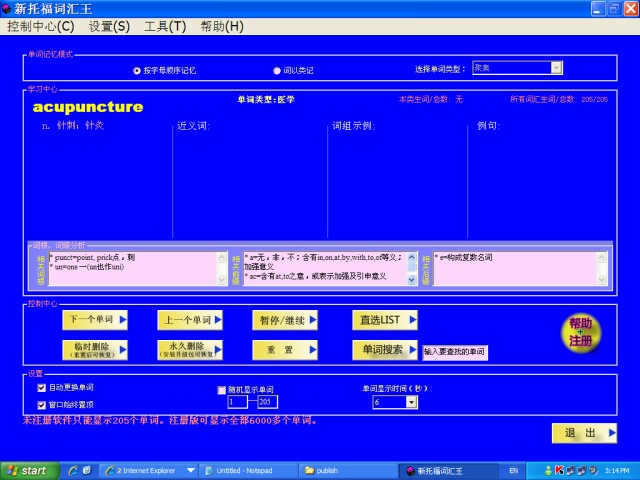Screen dimensions: 640x480
Task: Click 重置 button
Action: click(x=285, y=350)
